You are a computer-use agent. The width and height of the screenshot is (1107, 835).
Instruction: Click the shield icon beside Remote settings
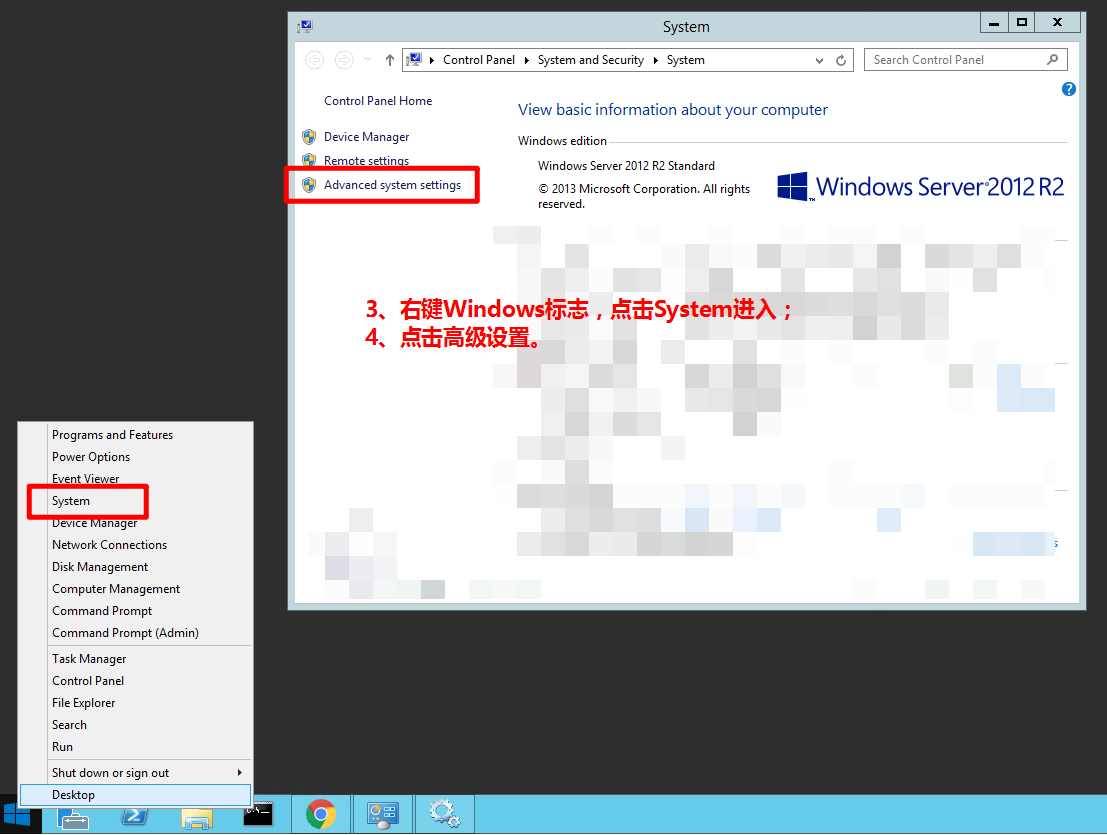[309, 160]
